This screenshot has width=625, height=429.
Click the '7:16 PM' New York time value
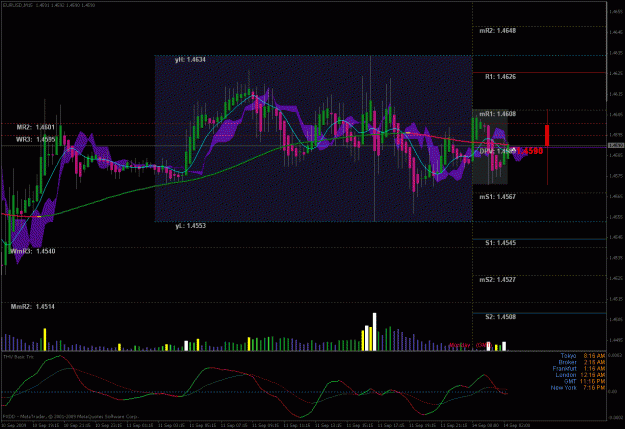tap(594, 388)
